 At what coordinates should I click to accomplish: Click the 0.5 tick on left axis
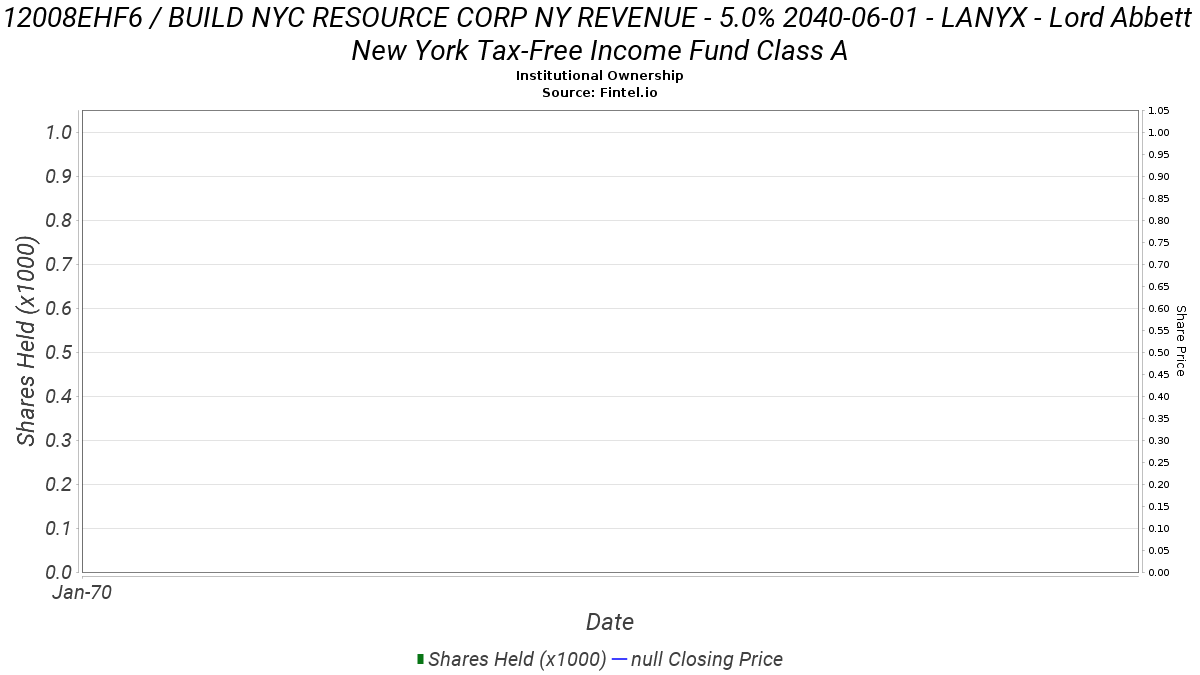(x=60, y=352)
